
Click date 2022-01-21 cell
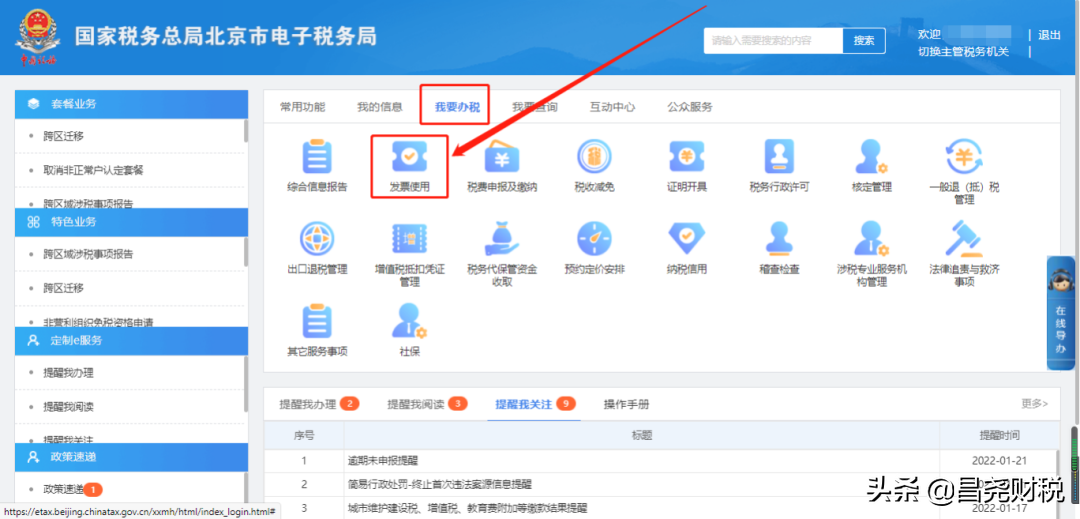(999, 460)
